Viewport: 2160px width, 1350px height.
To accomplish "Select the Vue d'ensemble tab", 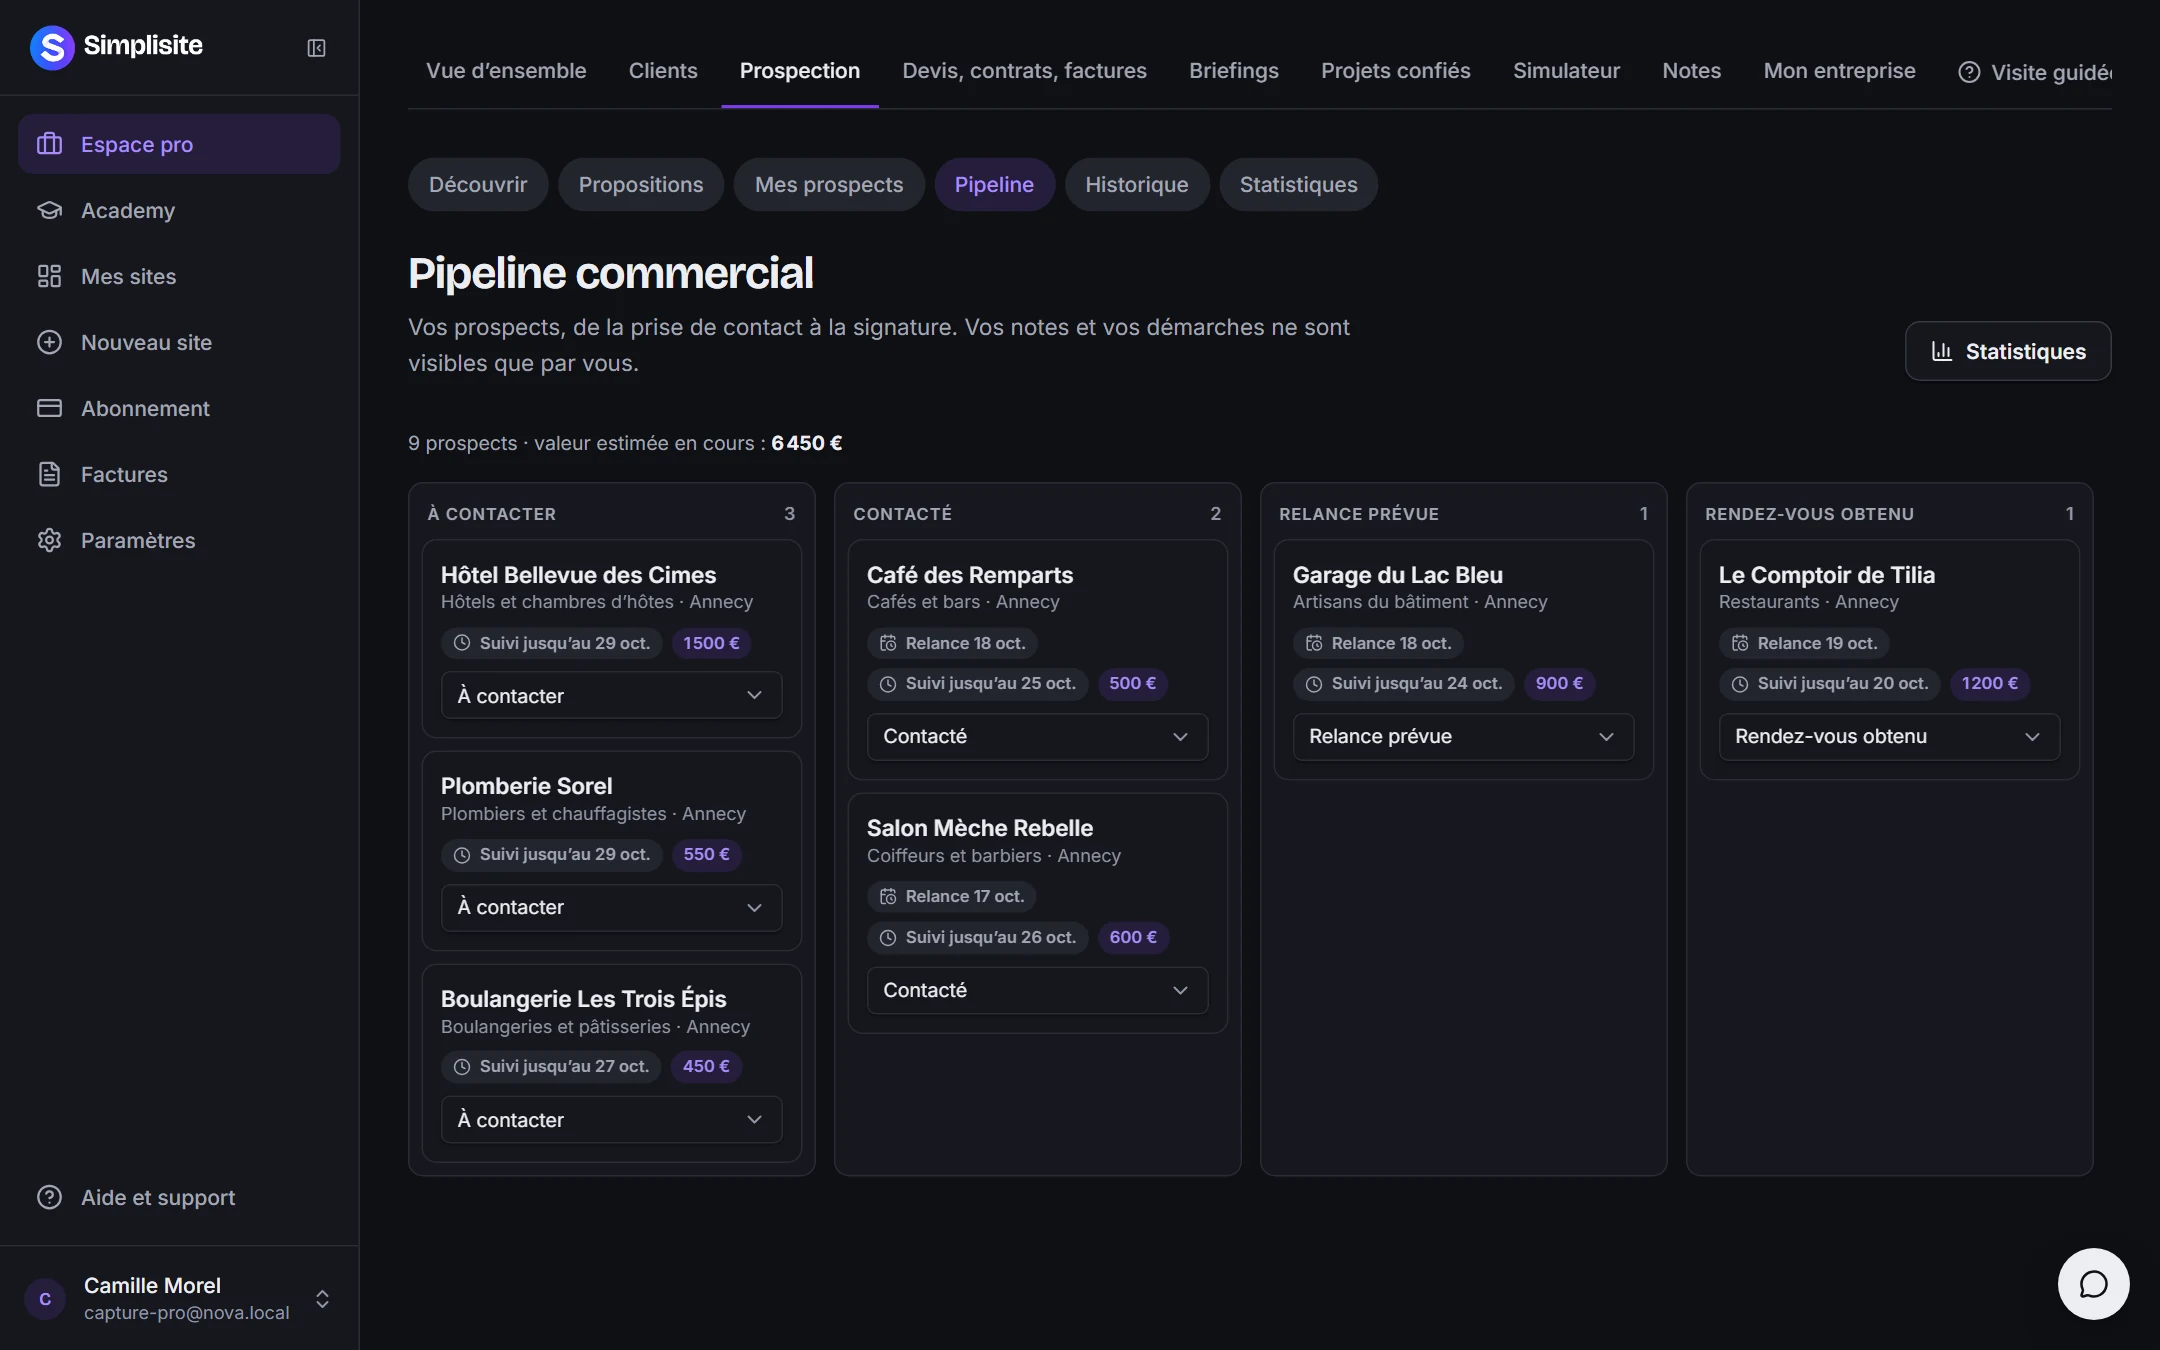I will pyautogui.click(x=506, y=71).
